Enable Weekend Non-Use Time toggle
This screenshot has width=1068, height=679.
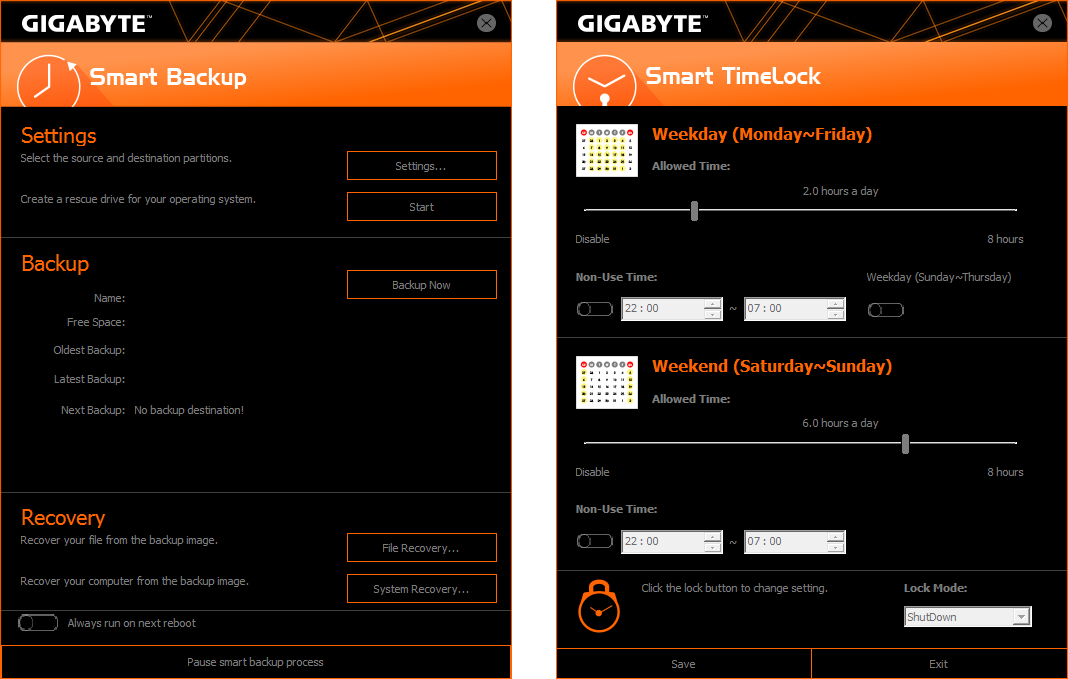click(x=595, y=541)
